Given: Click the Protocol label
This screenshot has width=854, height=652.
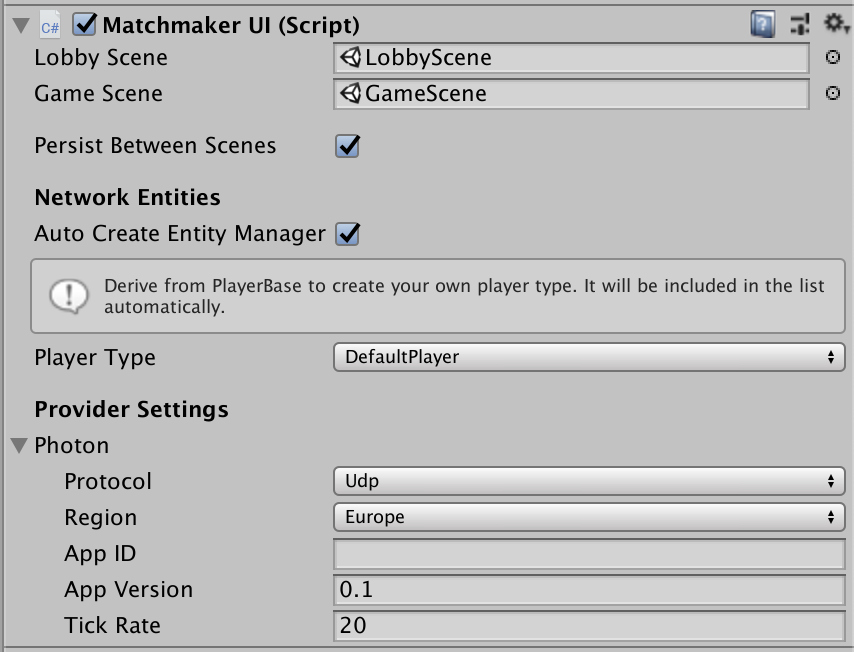Looking at the screenshot, I should 108,482.
